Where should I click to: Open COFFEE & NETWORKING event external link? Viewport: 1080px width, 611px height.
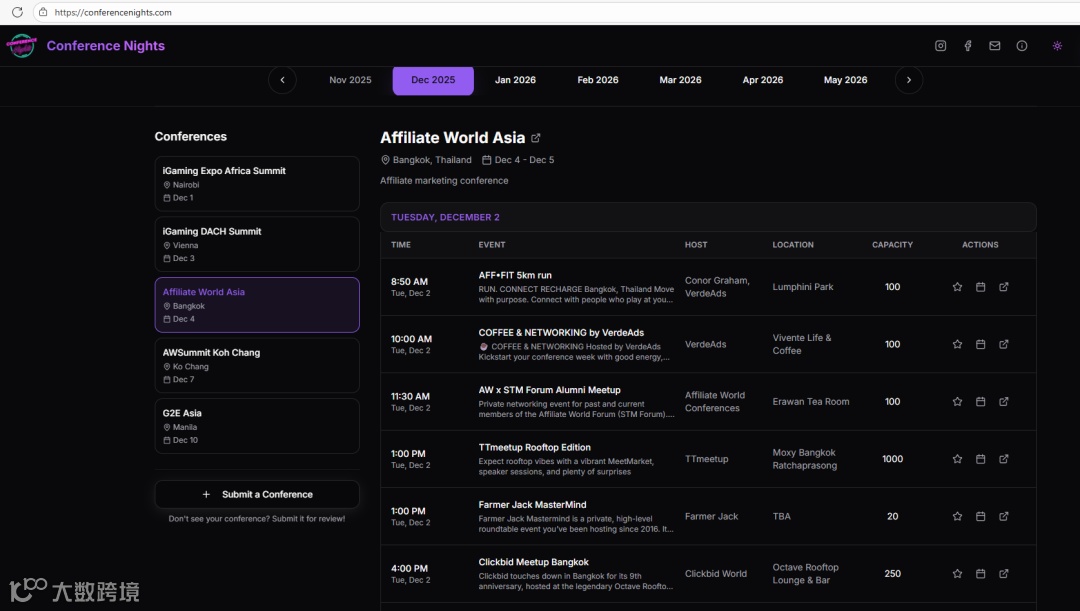click(1004, 344)
